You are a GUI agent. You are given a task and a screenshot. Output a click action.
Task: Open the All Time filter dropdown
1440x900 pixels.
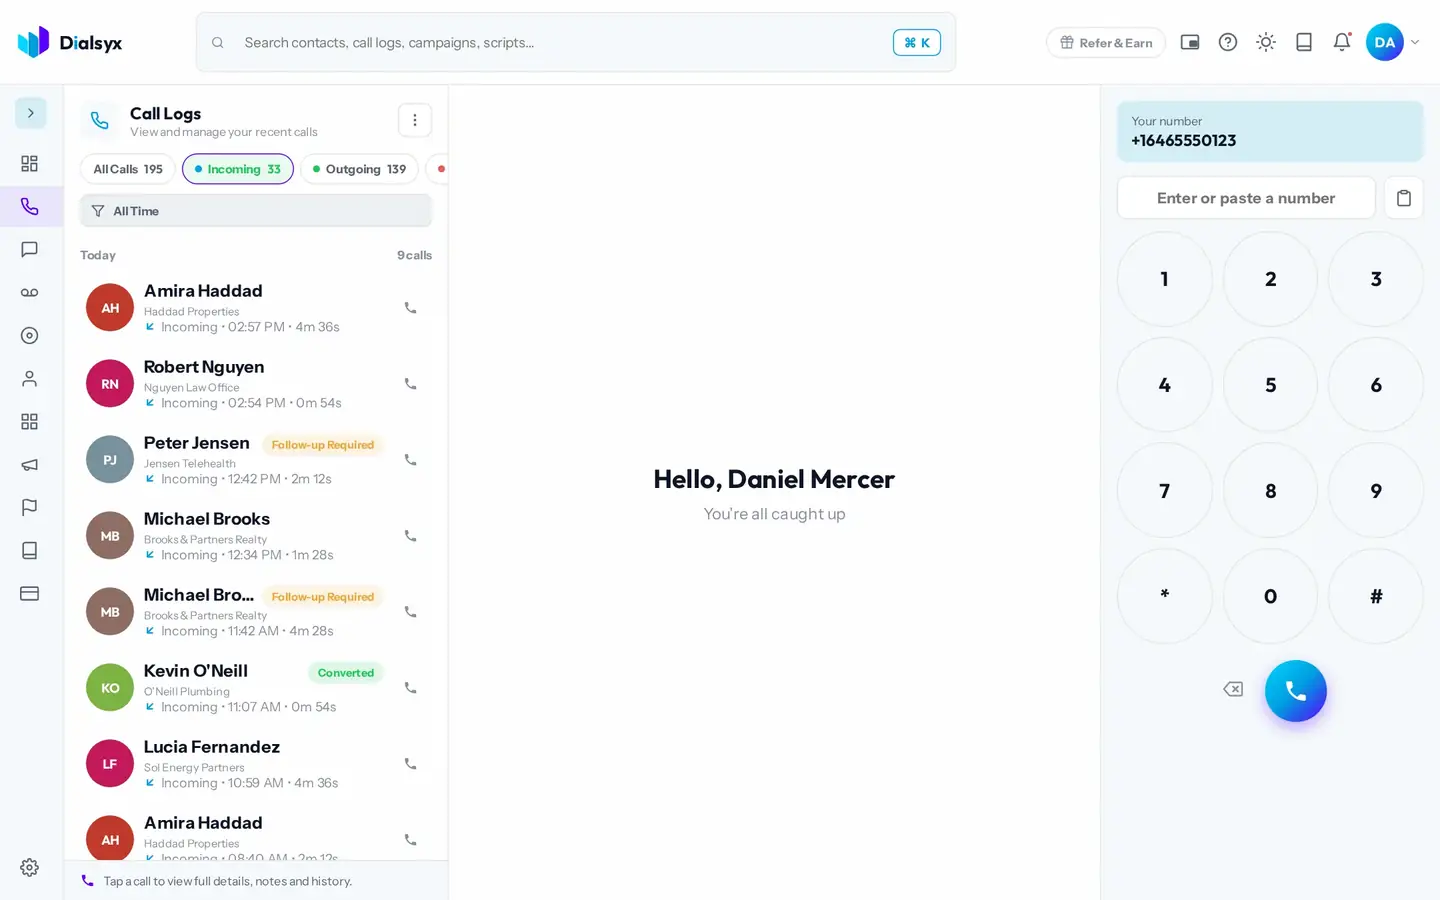256,211
